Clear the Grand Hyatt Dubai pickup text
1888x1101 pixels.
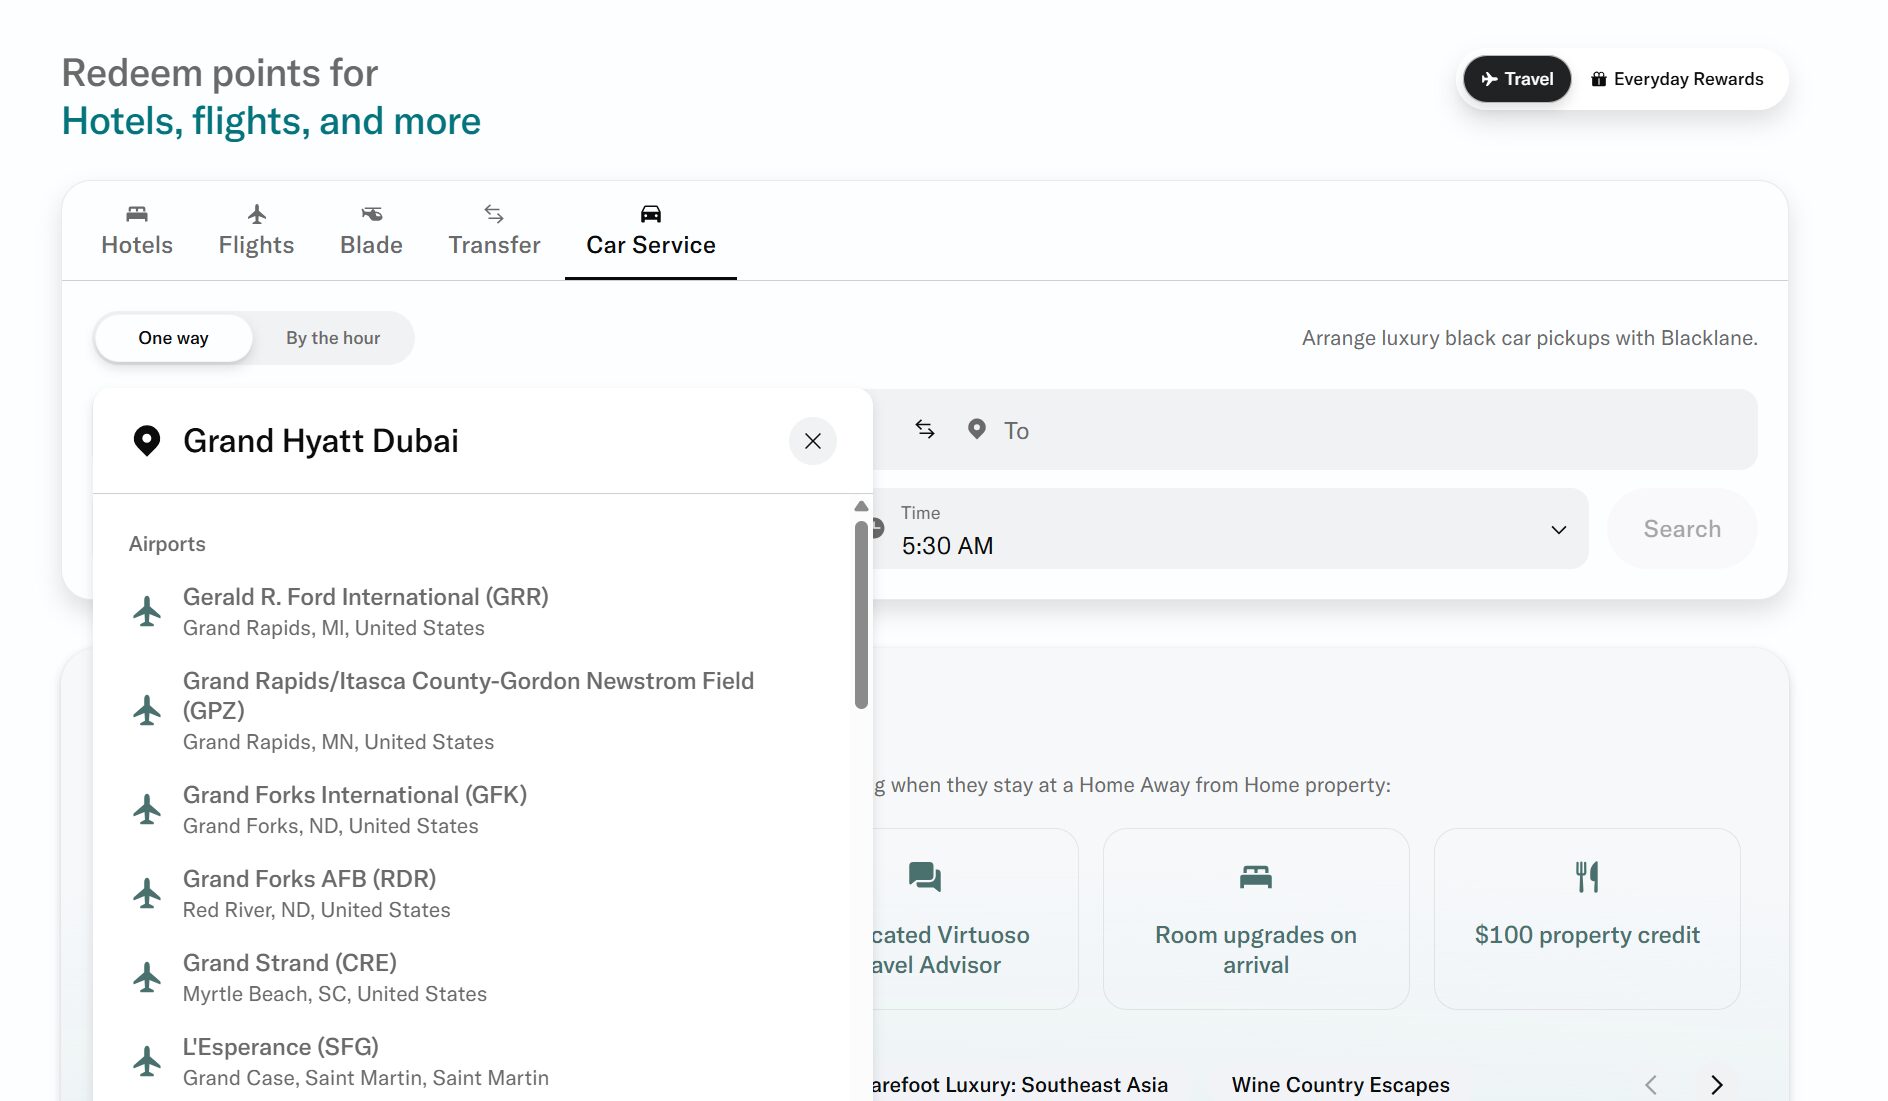[x=813, y=441]
